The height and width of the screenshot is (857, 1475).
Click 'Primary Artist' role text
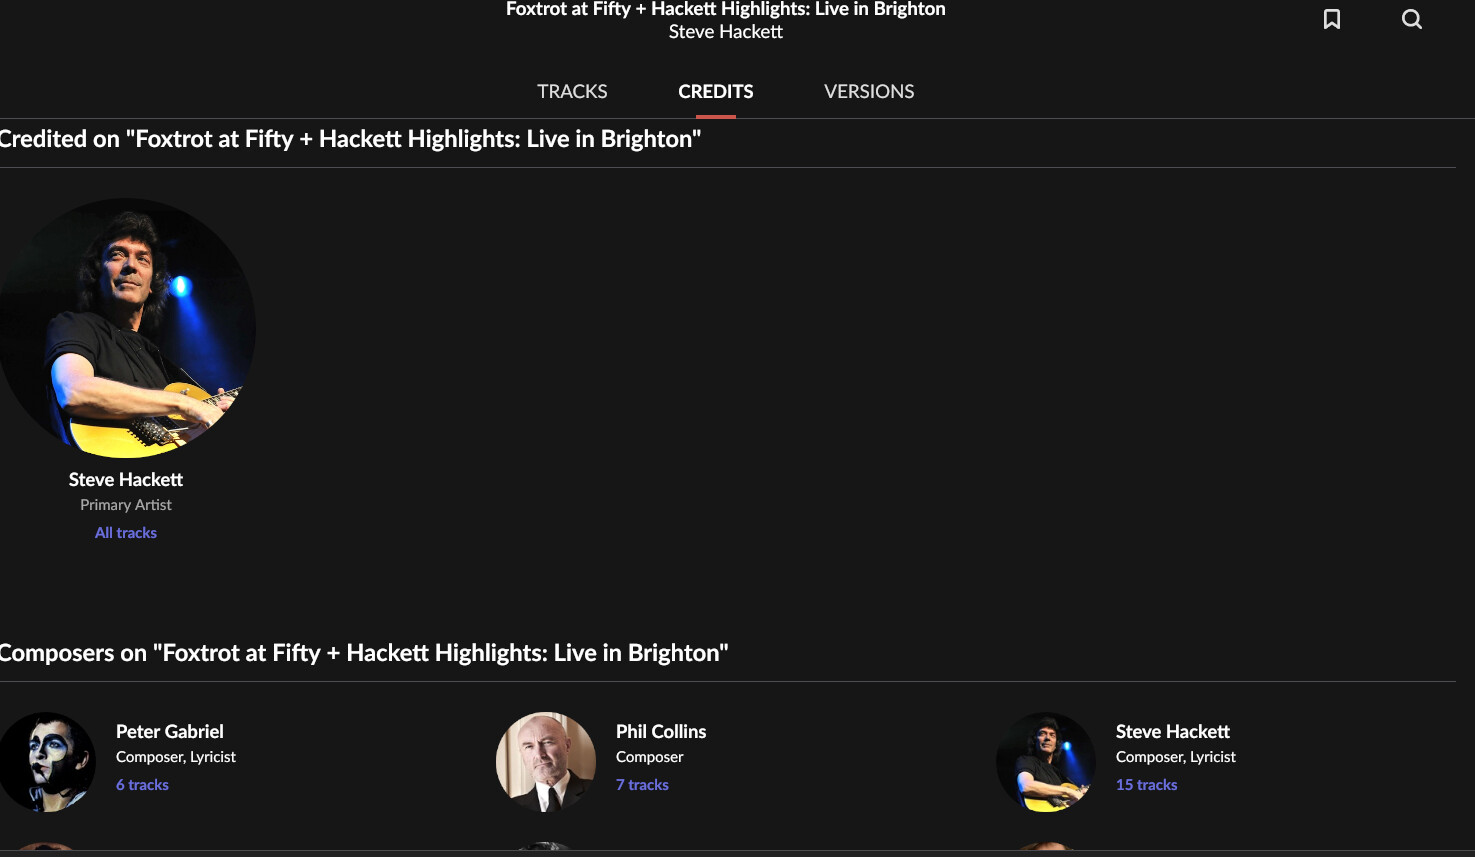click(126, 505)
